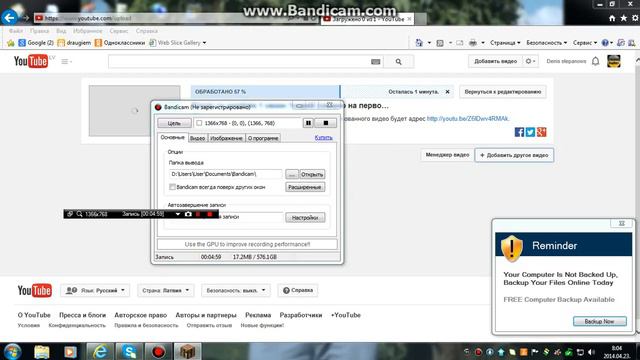Expand the language Русский dropdown
This screenshot has width=640, height=360.
96,291
